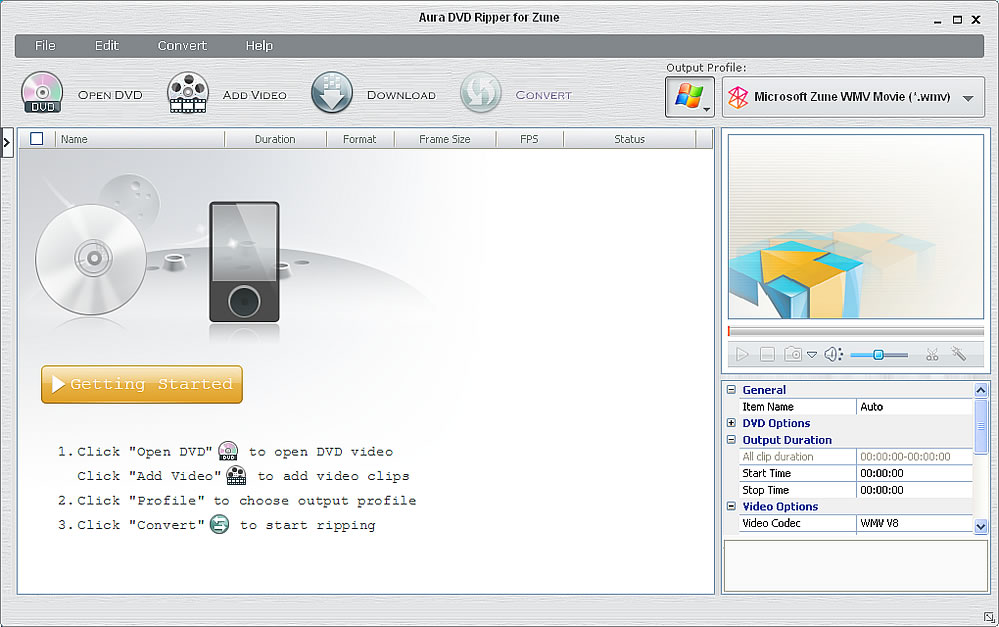The width and height of the screenshot is (999, 627).
Task: Click the All clip duration value
Action: click(x=914, y=456)
